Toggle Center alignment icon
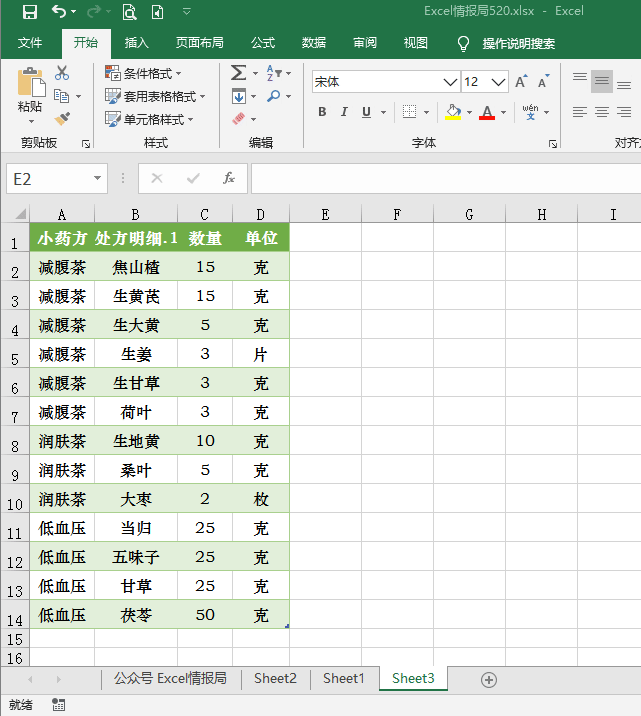The image size is (641, 716). [602, 112]
